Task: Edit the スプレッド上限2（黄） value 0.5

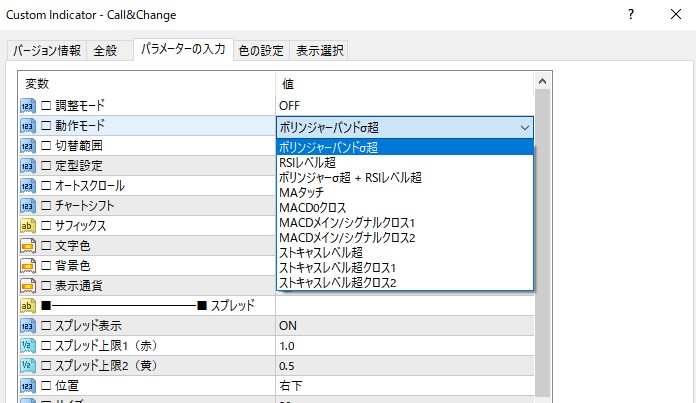Action: [400, 365]
